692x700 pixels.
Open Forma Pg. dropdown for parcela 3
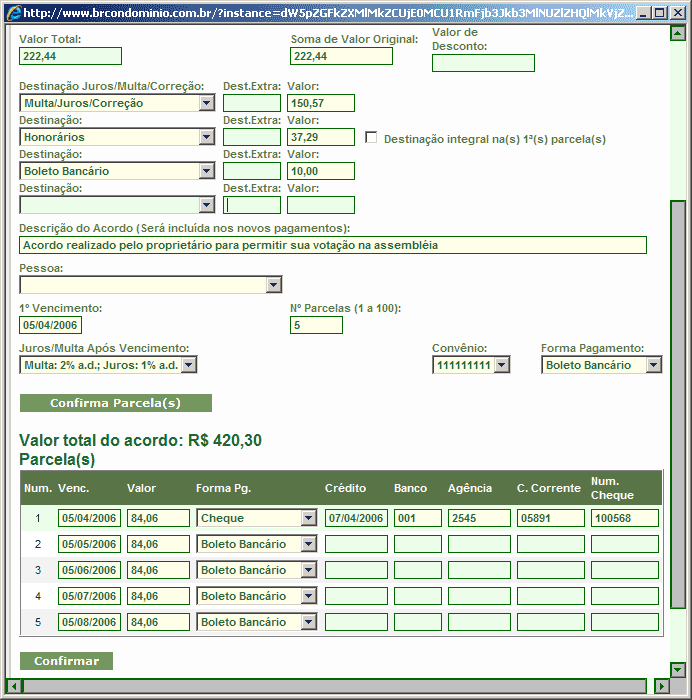[308, 570]
